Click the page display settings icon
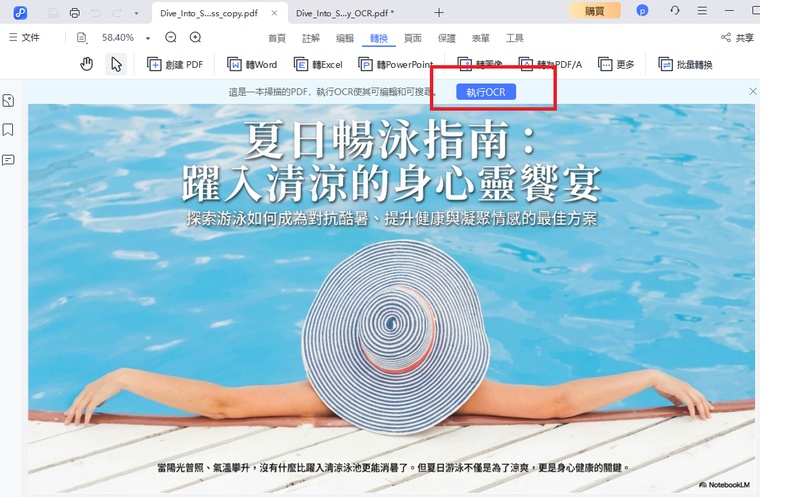Image resolution: width=800 pixels, height=497 pixels. 82,37
